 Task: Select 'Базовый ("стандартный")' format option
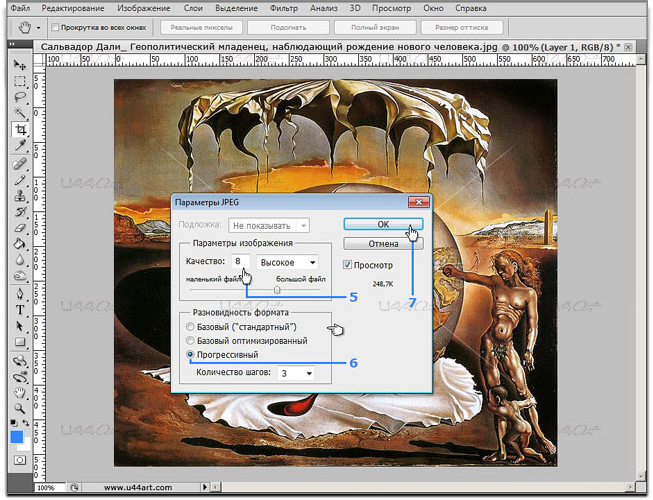[x=190, y=327]
